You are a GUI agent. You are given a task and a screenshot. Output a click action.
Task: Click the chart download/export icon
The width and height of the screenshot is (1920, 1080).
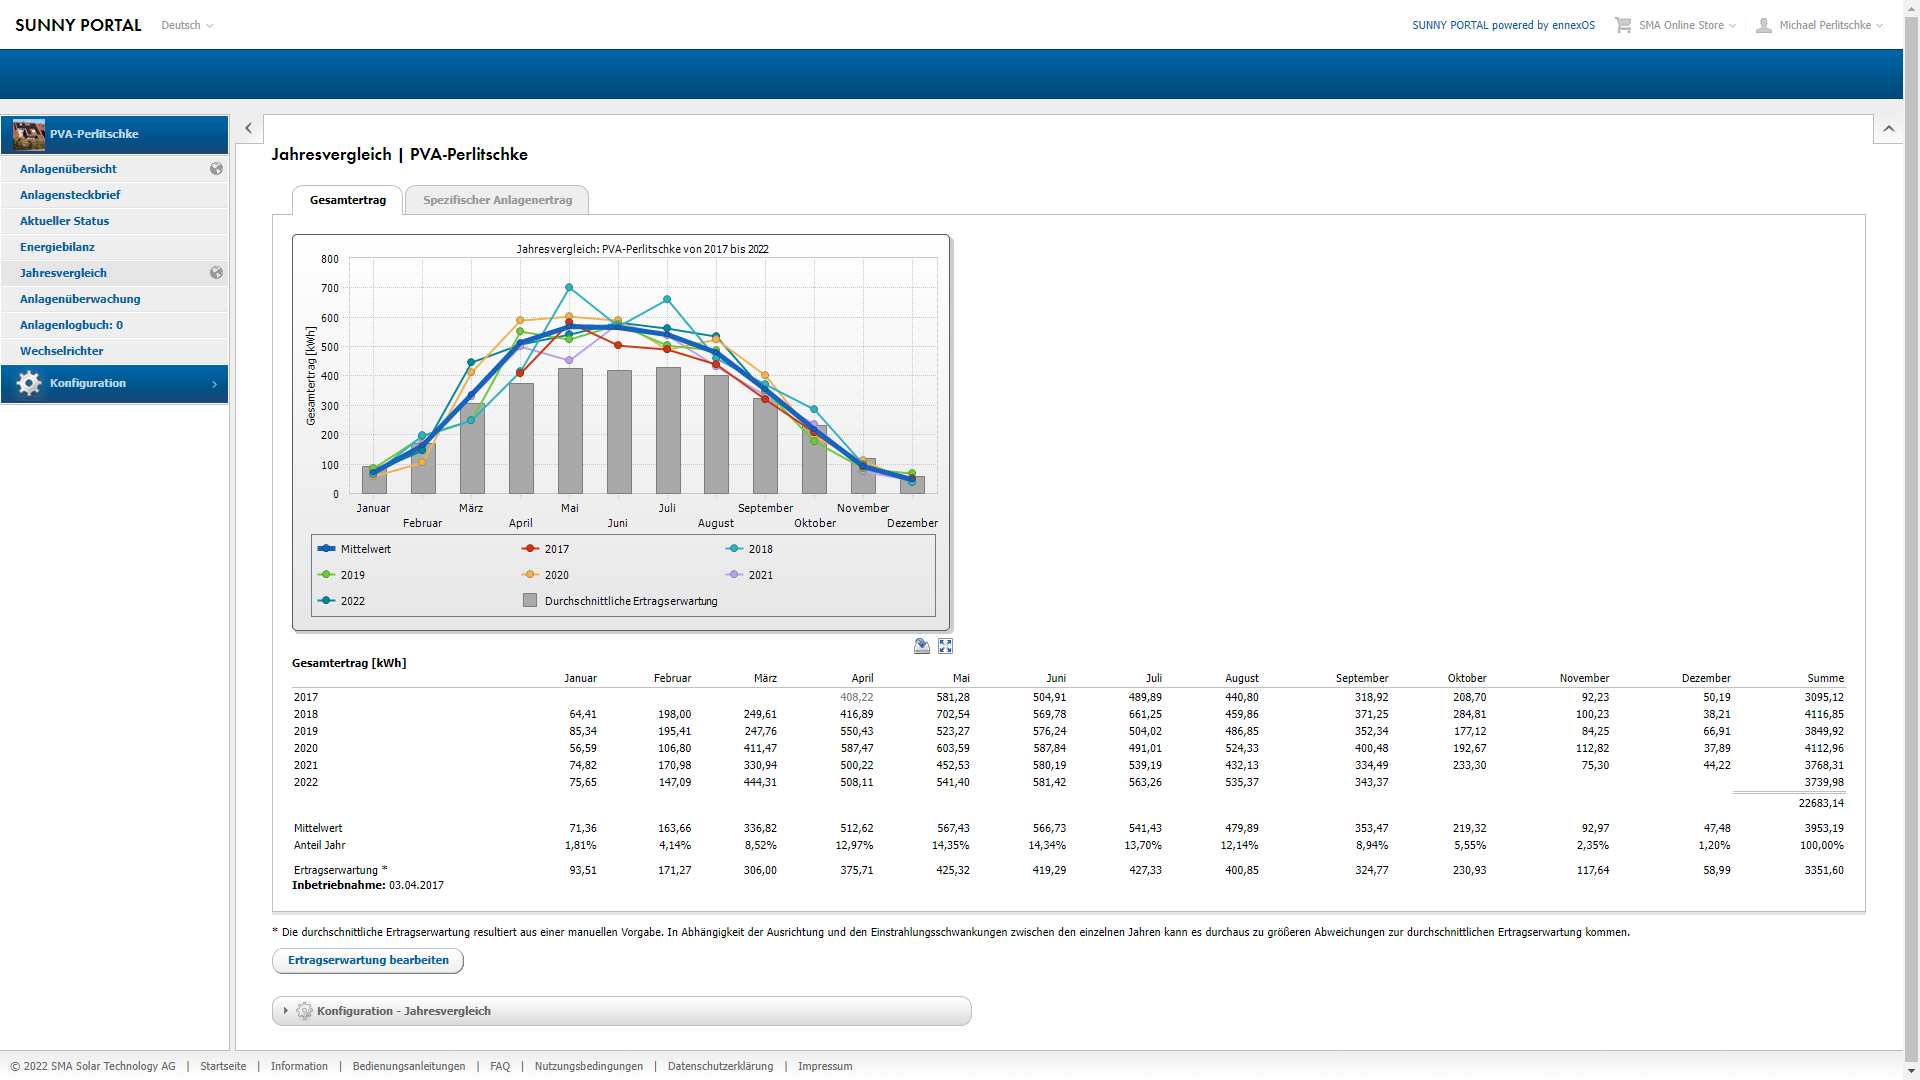click(x=922, y=647)
